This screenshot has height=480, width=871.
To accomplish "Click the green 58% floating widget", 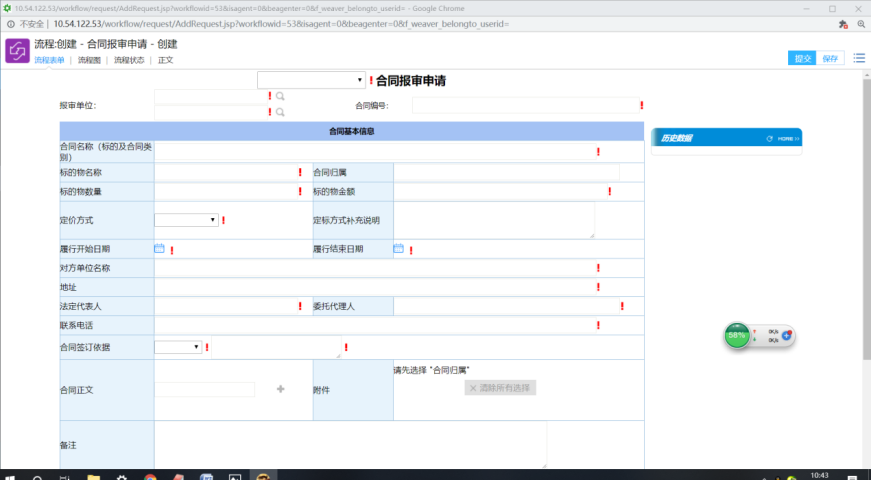I will tap(737, 336).
